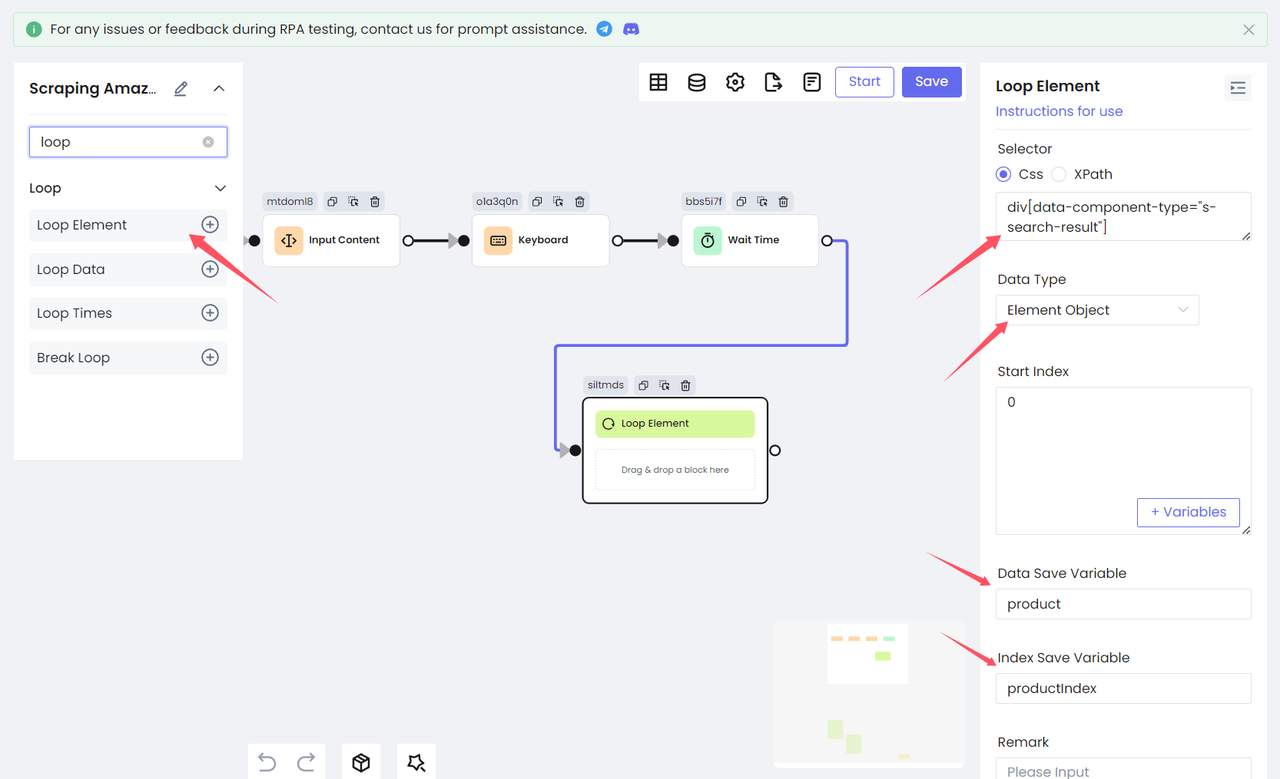The width and height of the screenshot is (1280, 779).
Task: Edit Data Save Variable field product
Action: [x=1124, y=604]
